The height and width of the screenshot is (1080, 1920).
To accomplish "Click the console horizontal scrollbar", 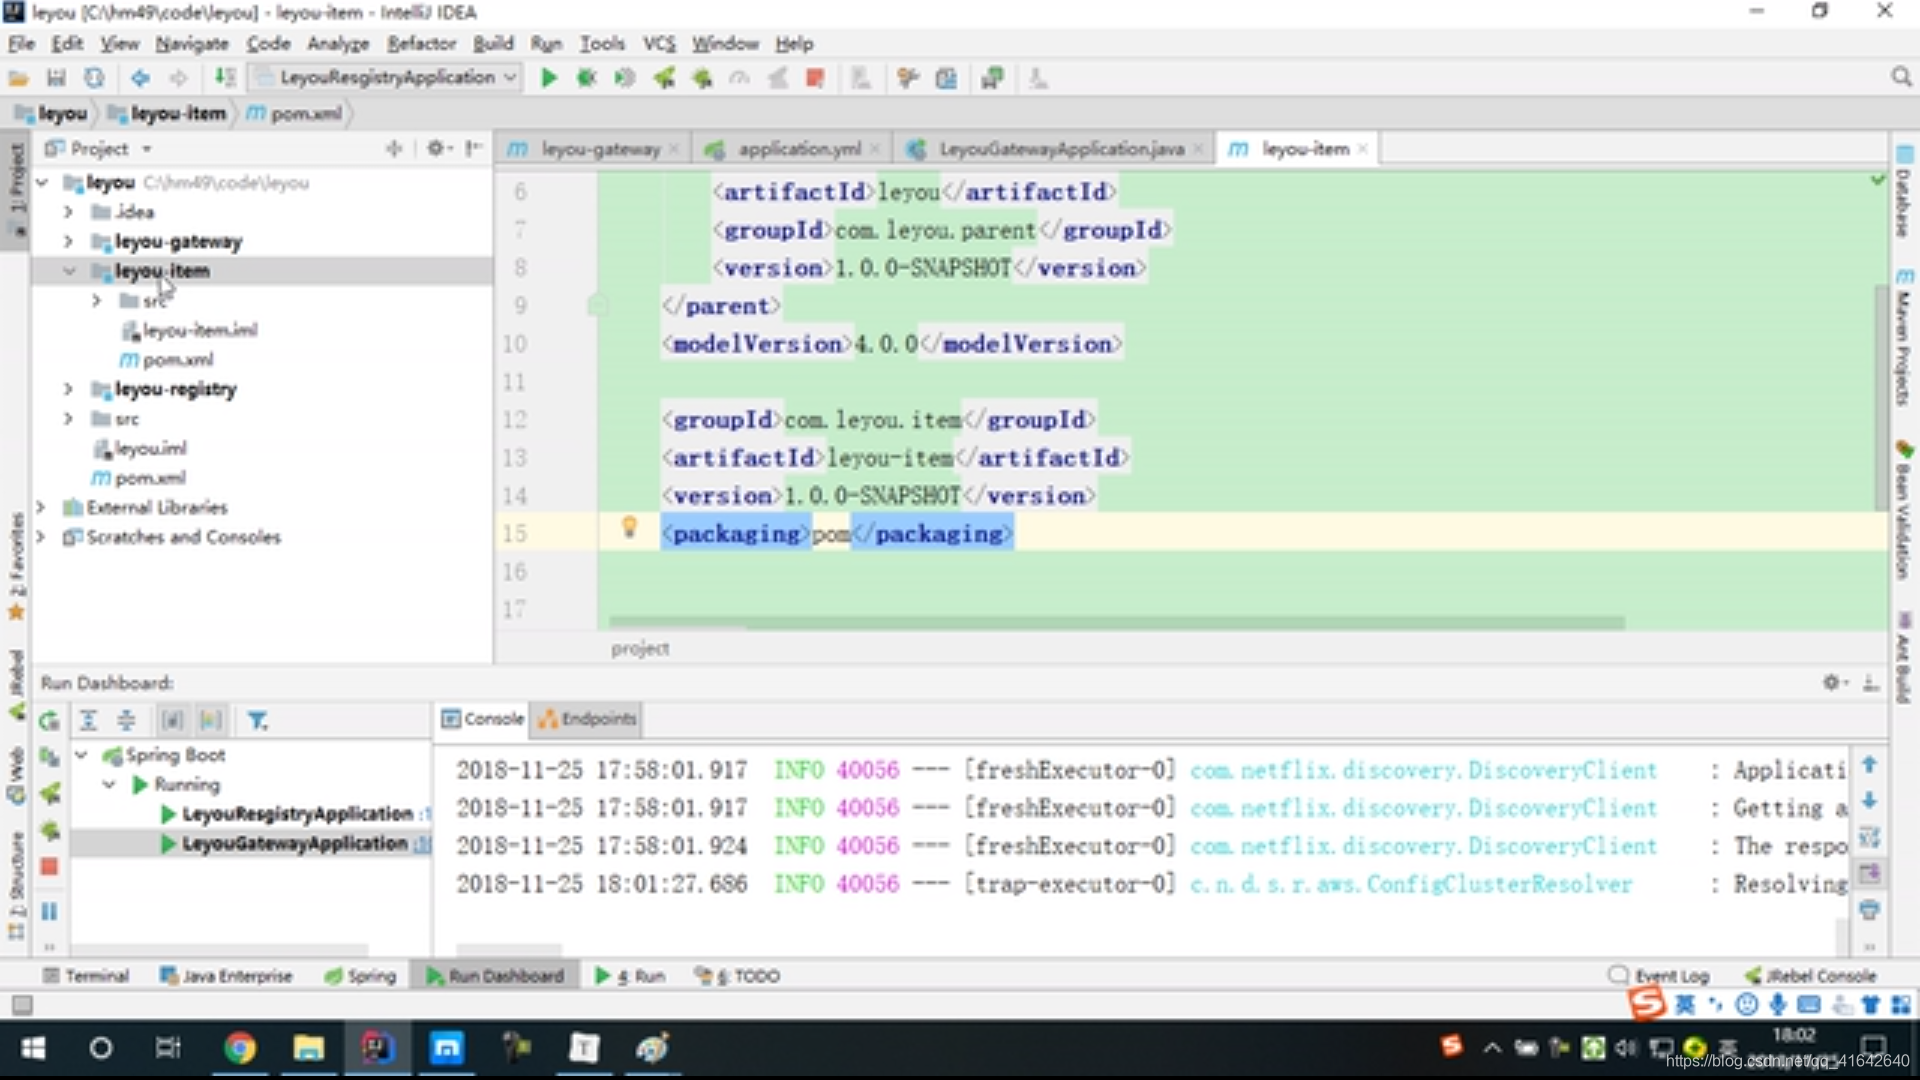I will click(510, 949).
